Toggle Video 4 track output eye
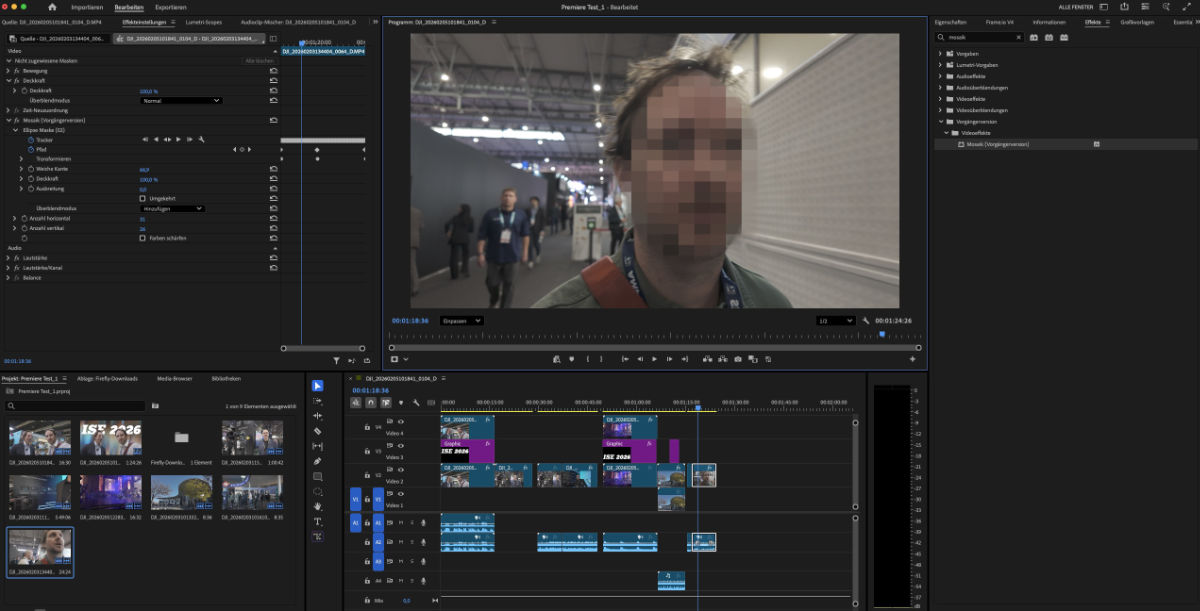This screenshot has height=611, width=1200. coord(401,422)
